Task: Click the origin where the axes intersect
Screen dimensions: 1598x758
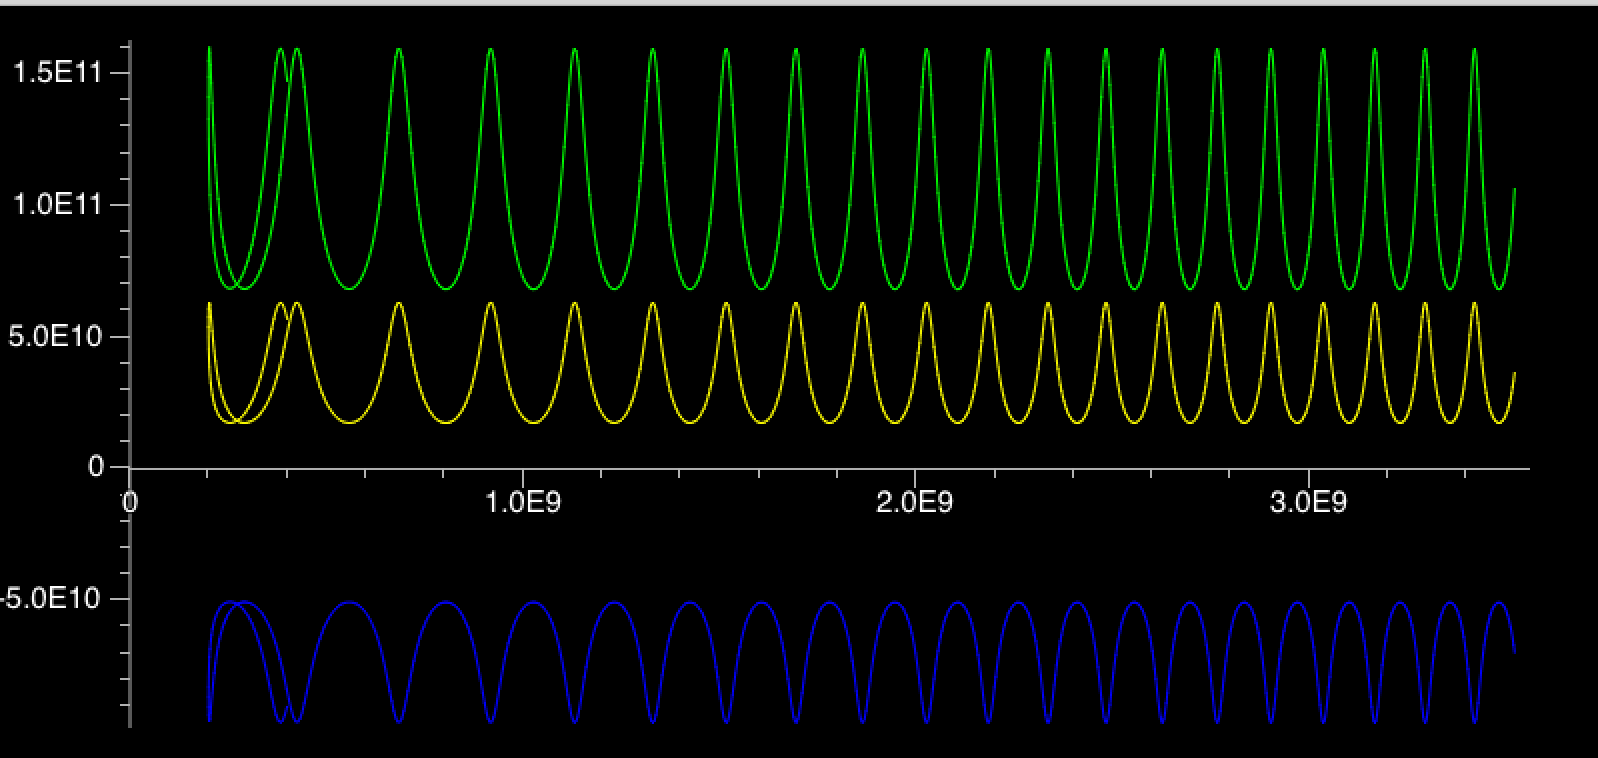Action: pyautogui.click(x=130, y=467)
